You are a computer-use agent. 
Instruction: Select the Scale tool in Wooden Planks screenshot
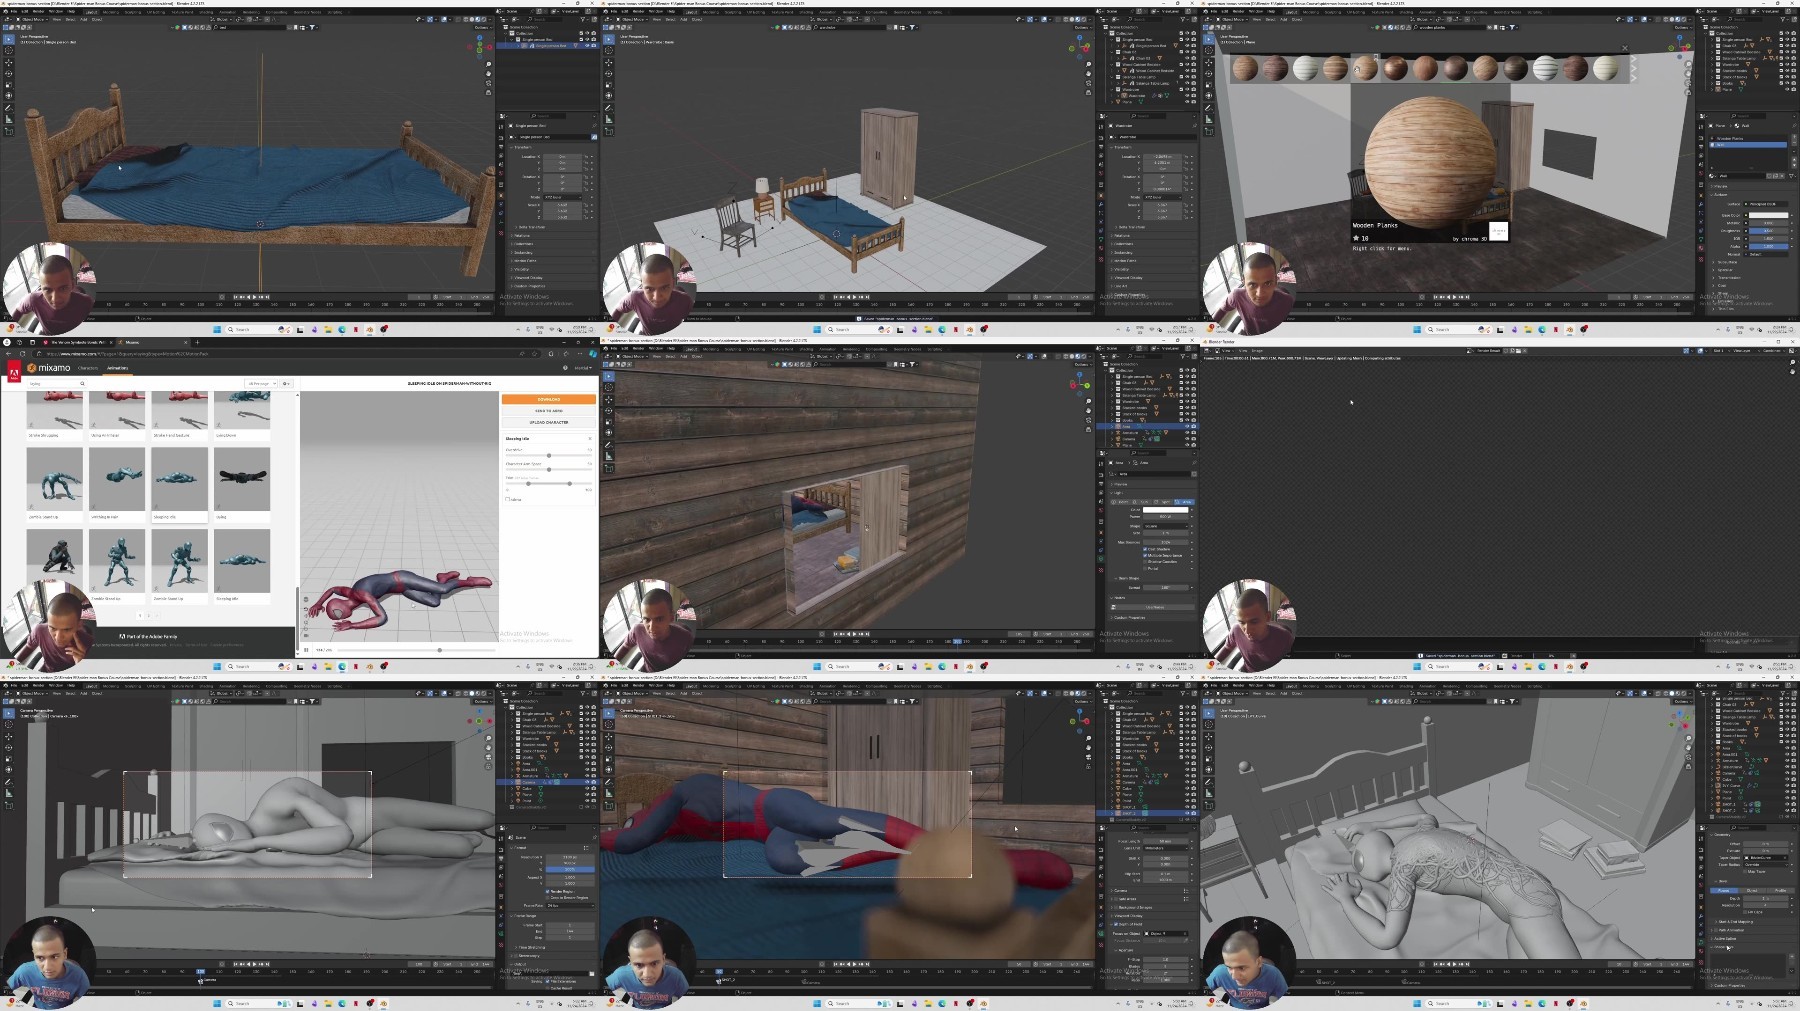point(1208,85)
